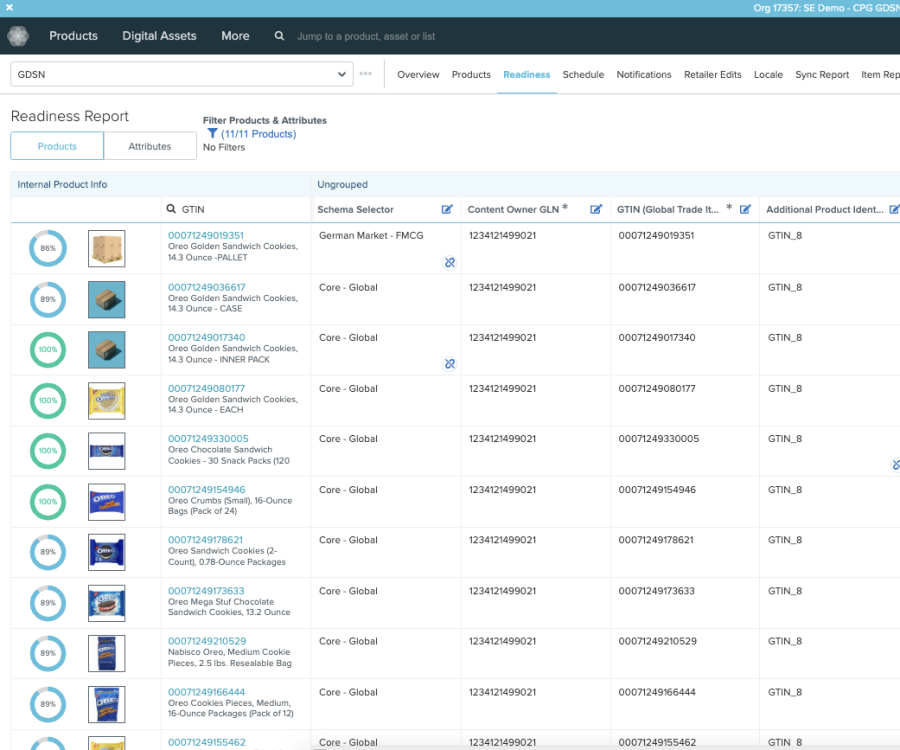This screenshot has width=900, height=750.
Task: Open product link 00071249017340
Action: click(206, 337)
